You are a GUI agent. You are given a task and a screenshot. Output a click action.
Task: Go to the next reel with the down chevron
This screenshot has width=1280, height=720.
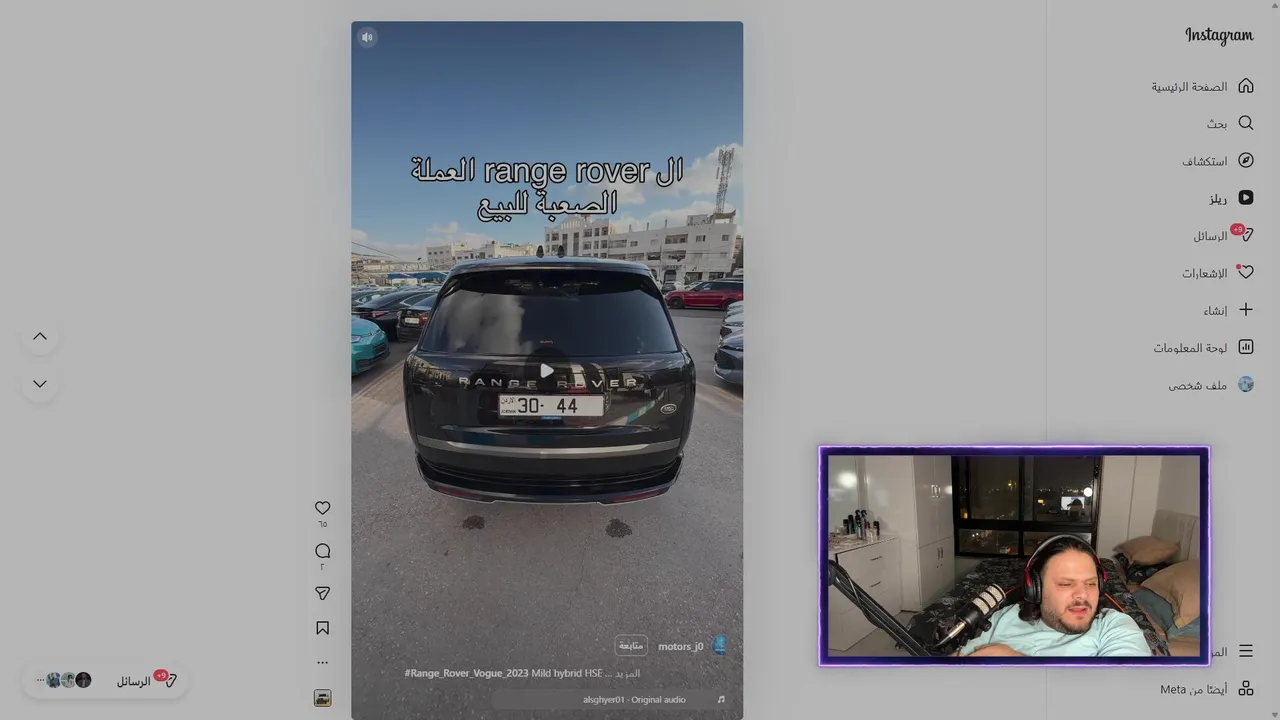[40, 384]
